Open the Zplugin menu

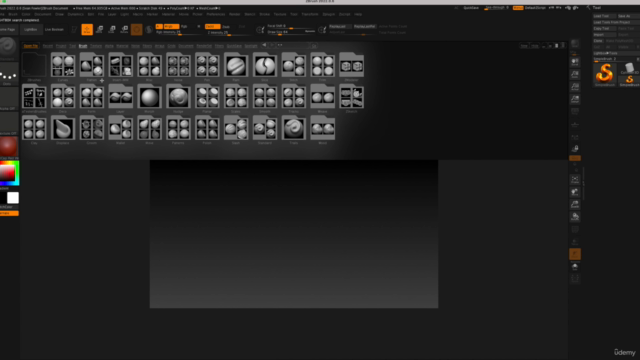click(x=329, y=14)
